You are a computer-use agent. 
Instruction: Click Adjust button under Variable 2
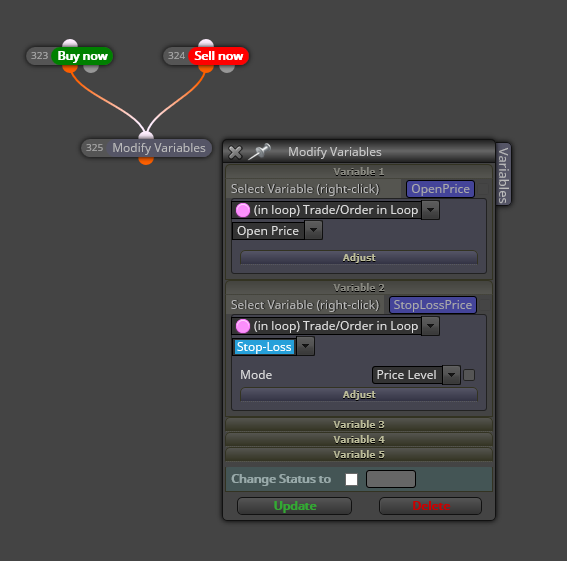click(359, 395)
